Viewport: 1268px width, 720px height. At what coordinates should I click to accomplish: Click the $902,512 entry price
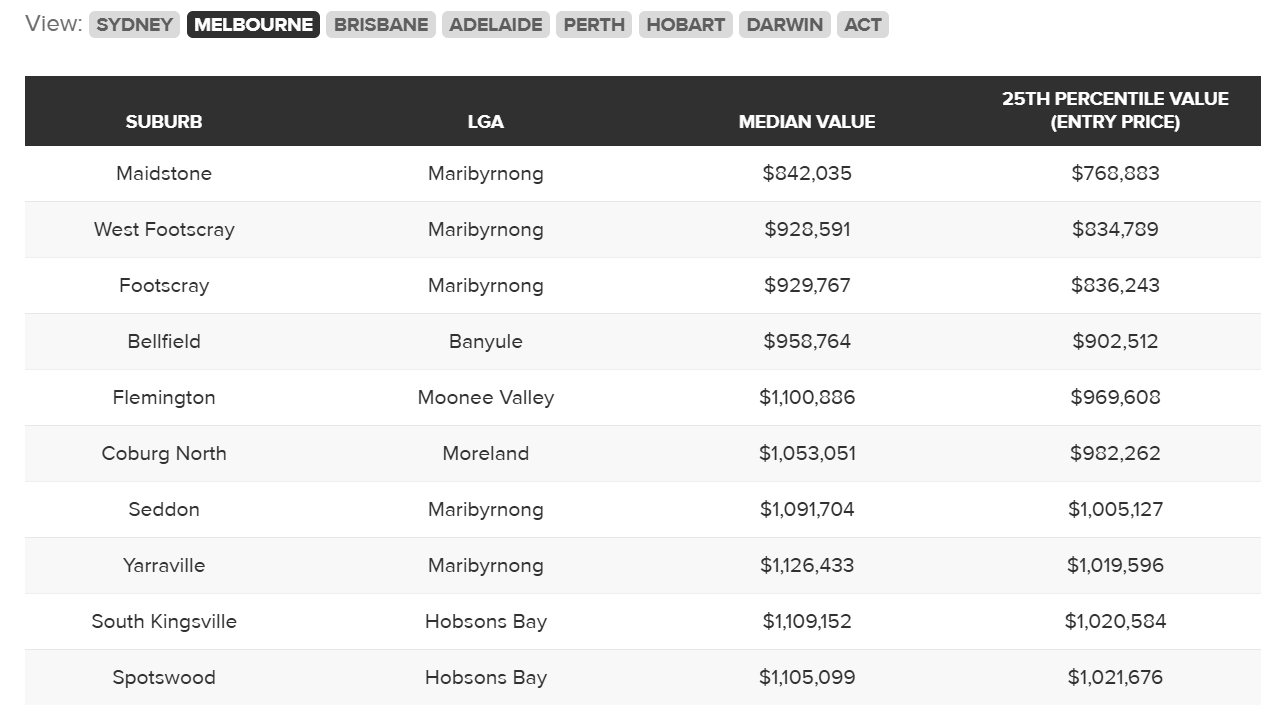click(x=1115, y=341)
